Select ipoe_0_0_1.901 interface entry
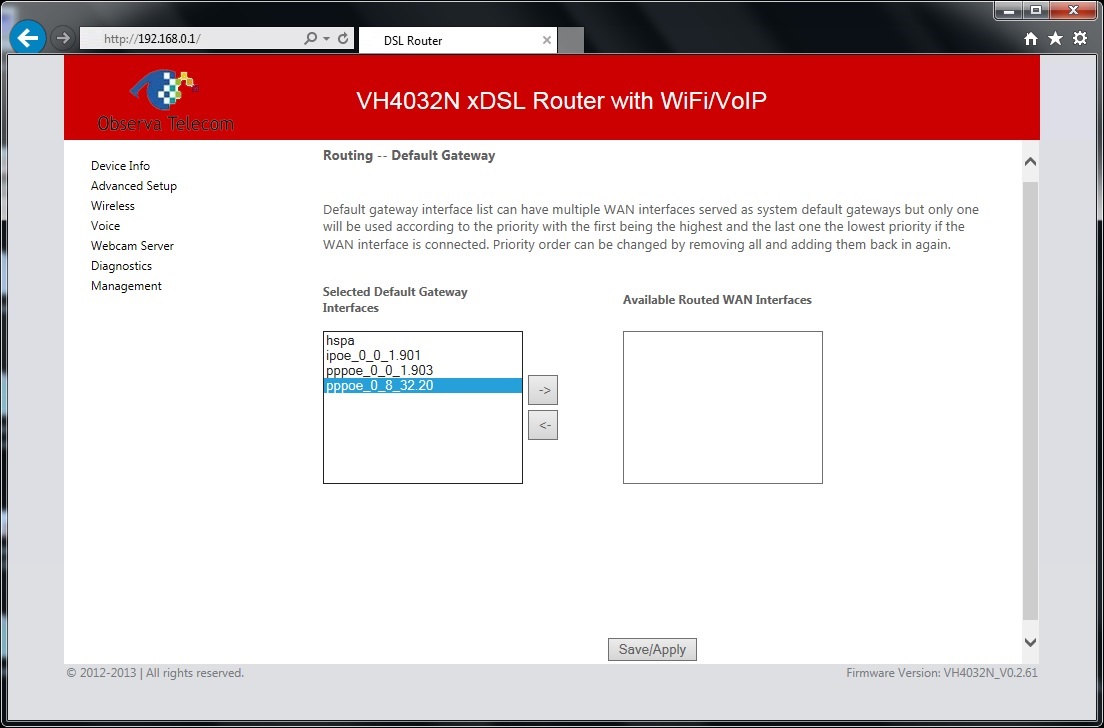This screenshot has width=1104, height=728. (x=422, y=356)
